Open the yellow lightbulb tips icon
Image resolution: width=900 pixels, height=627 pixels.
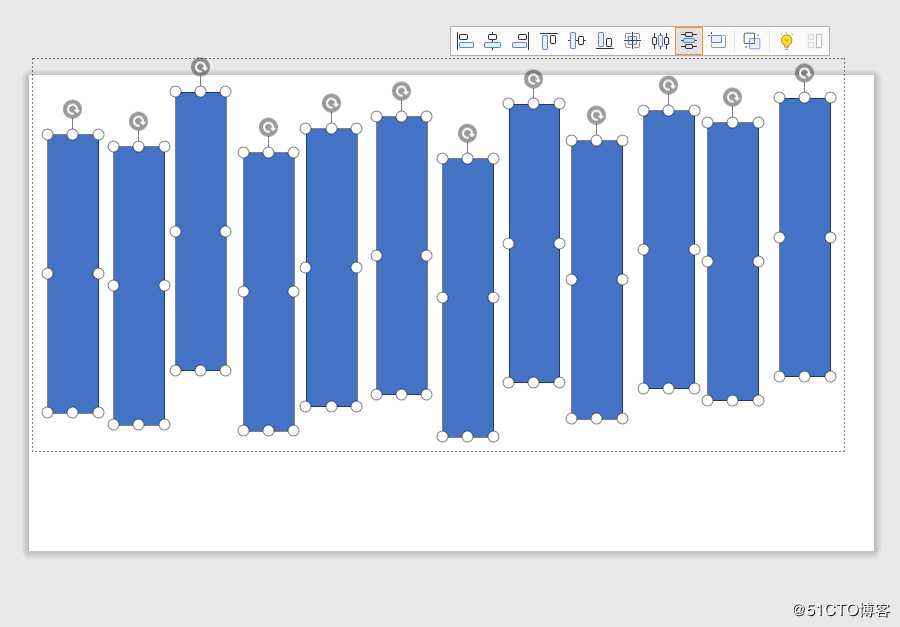(x=786, y=41)
